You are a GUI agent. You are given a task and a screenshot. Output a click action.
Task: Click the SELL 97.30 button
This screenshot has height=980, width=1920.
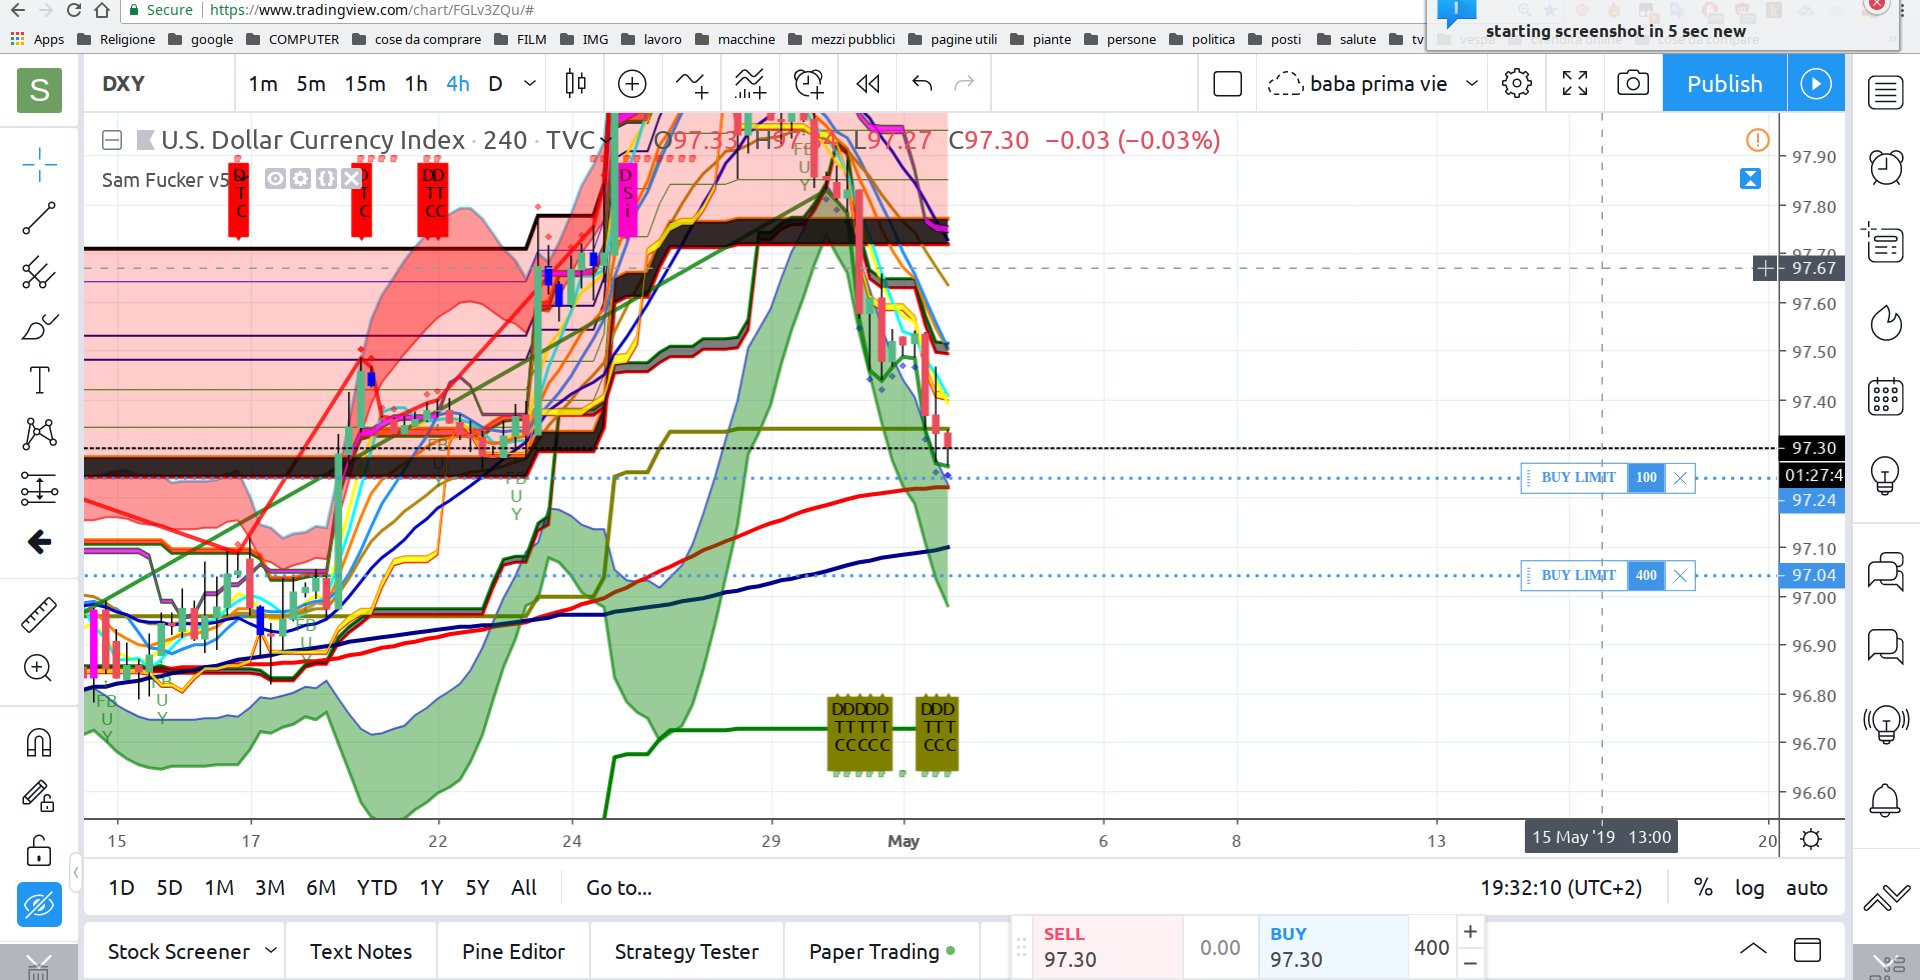click(x=1107, y=947)
